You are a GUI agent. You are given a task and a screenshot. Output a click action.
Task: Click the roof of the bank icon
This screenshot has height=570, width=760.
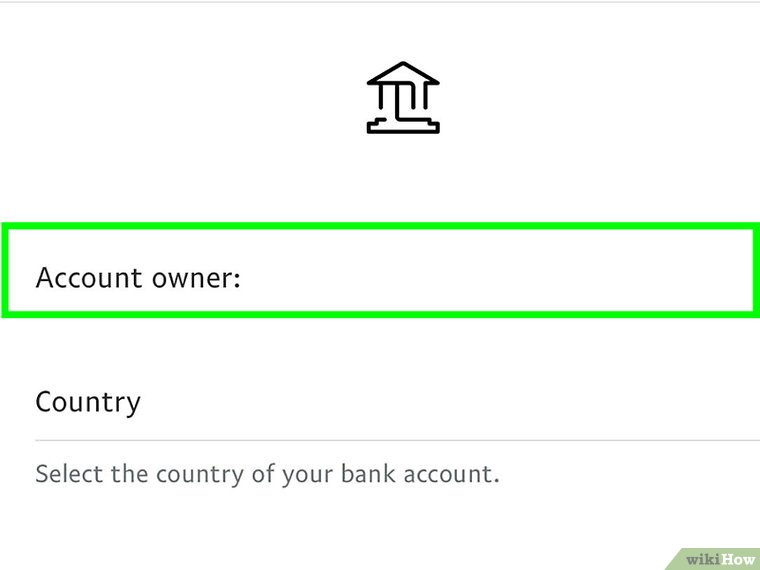[402, 76]
